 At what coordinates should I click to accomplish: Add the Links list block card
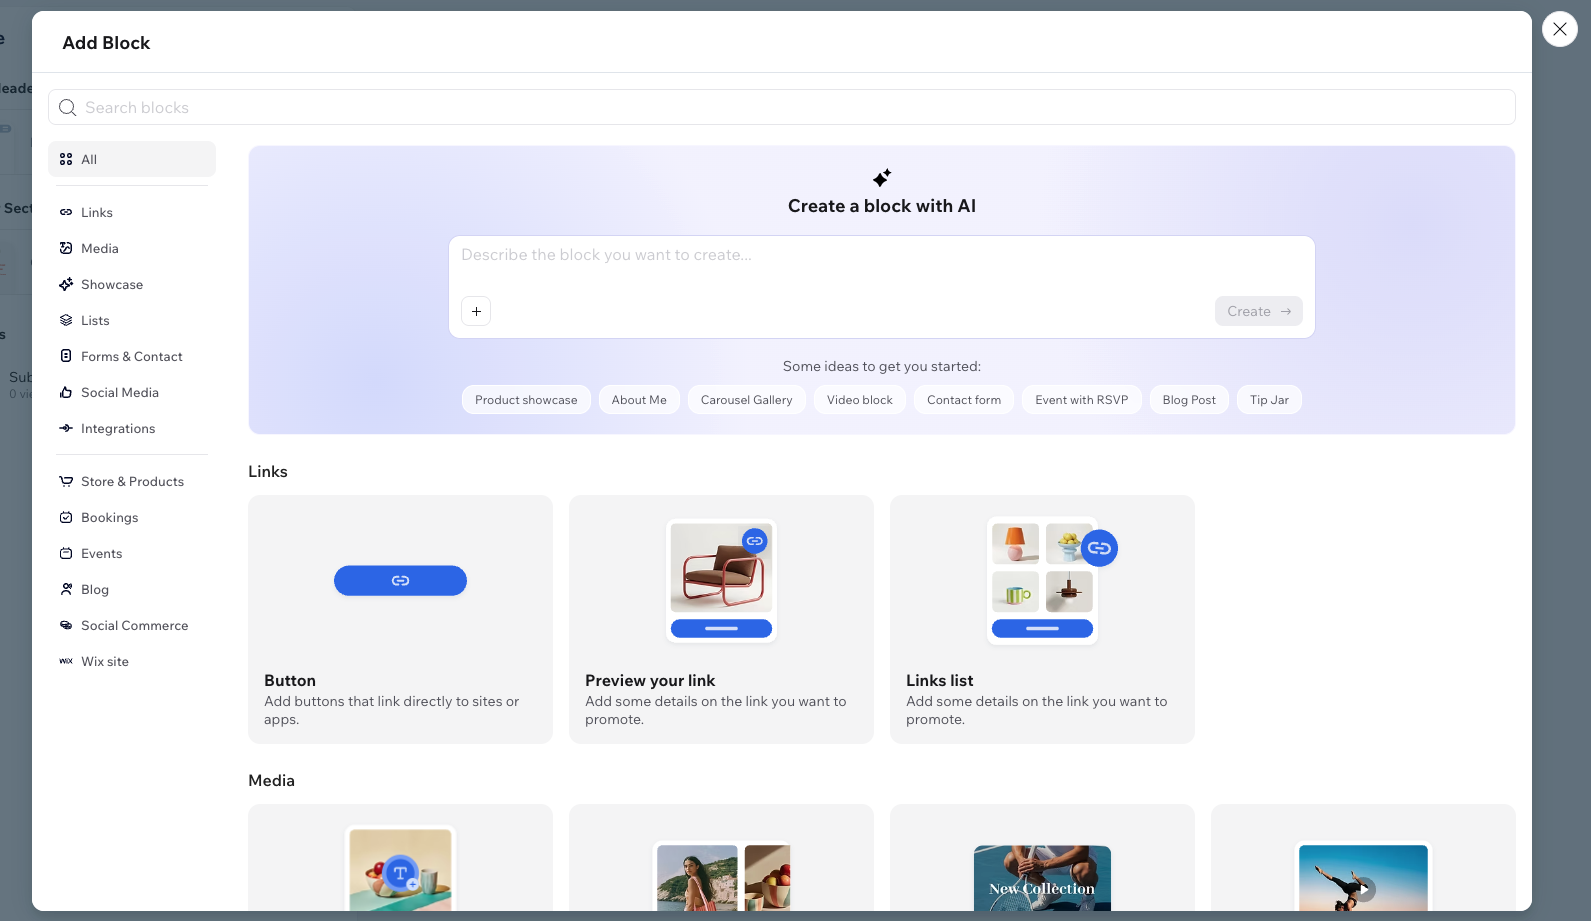1042,619
